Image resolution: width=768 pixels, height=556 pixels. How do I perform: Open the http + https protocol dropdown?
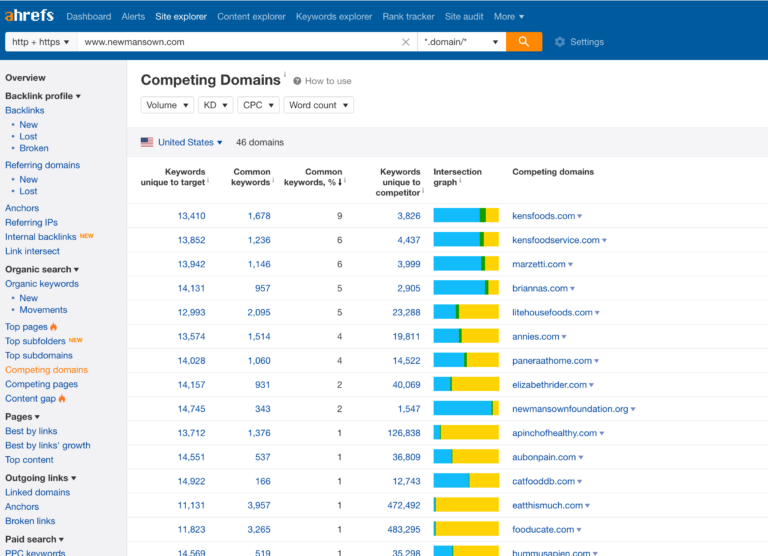(40, 42)
